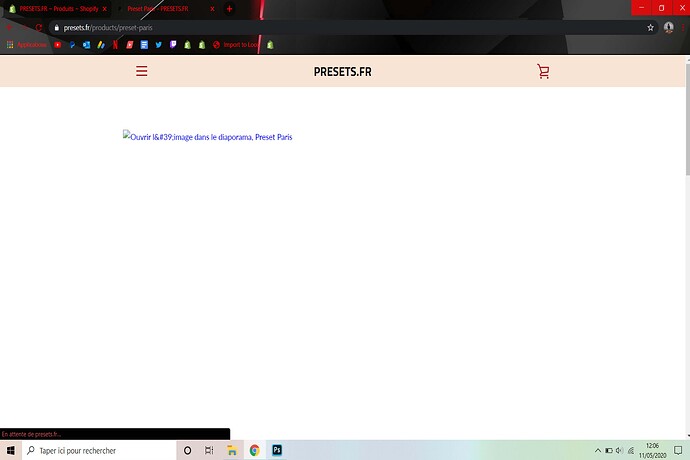Screen dimensions: 690x460
Task: Click the page vertical scrollbar thumb
Action: coord(687,119)
